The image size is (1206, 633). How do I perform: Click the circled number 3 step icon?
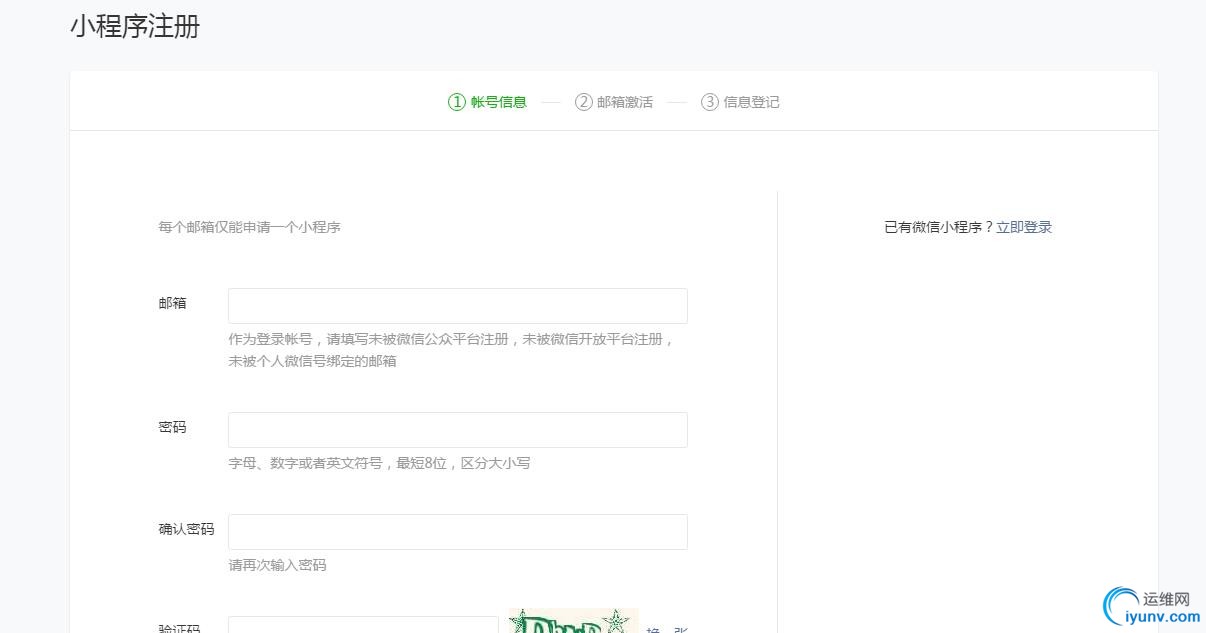pyautogui.click(x=710, y=102)
